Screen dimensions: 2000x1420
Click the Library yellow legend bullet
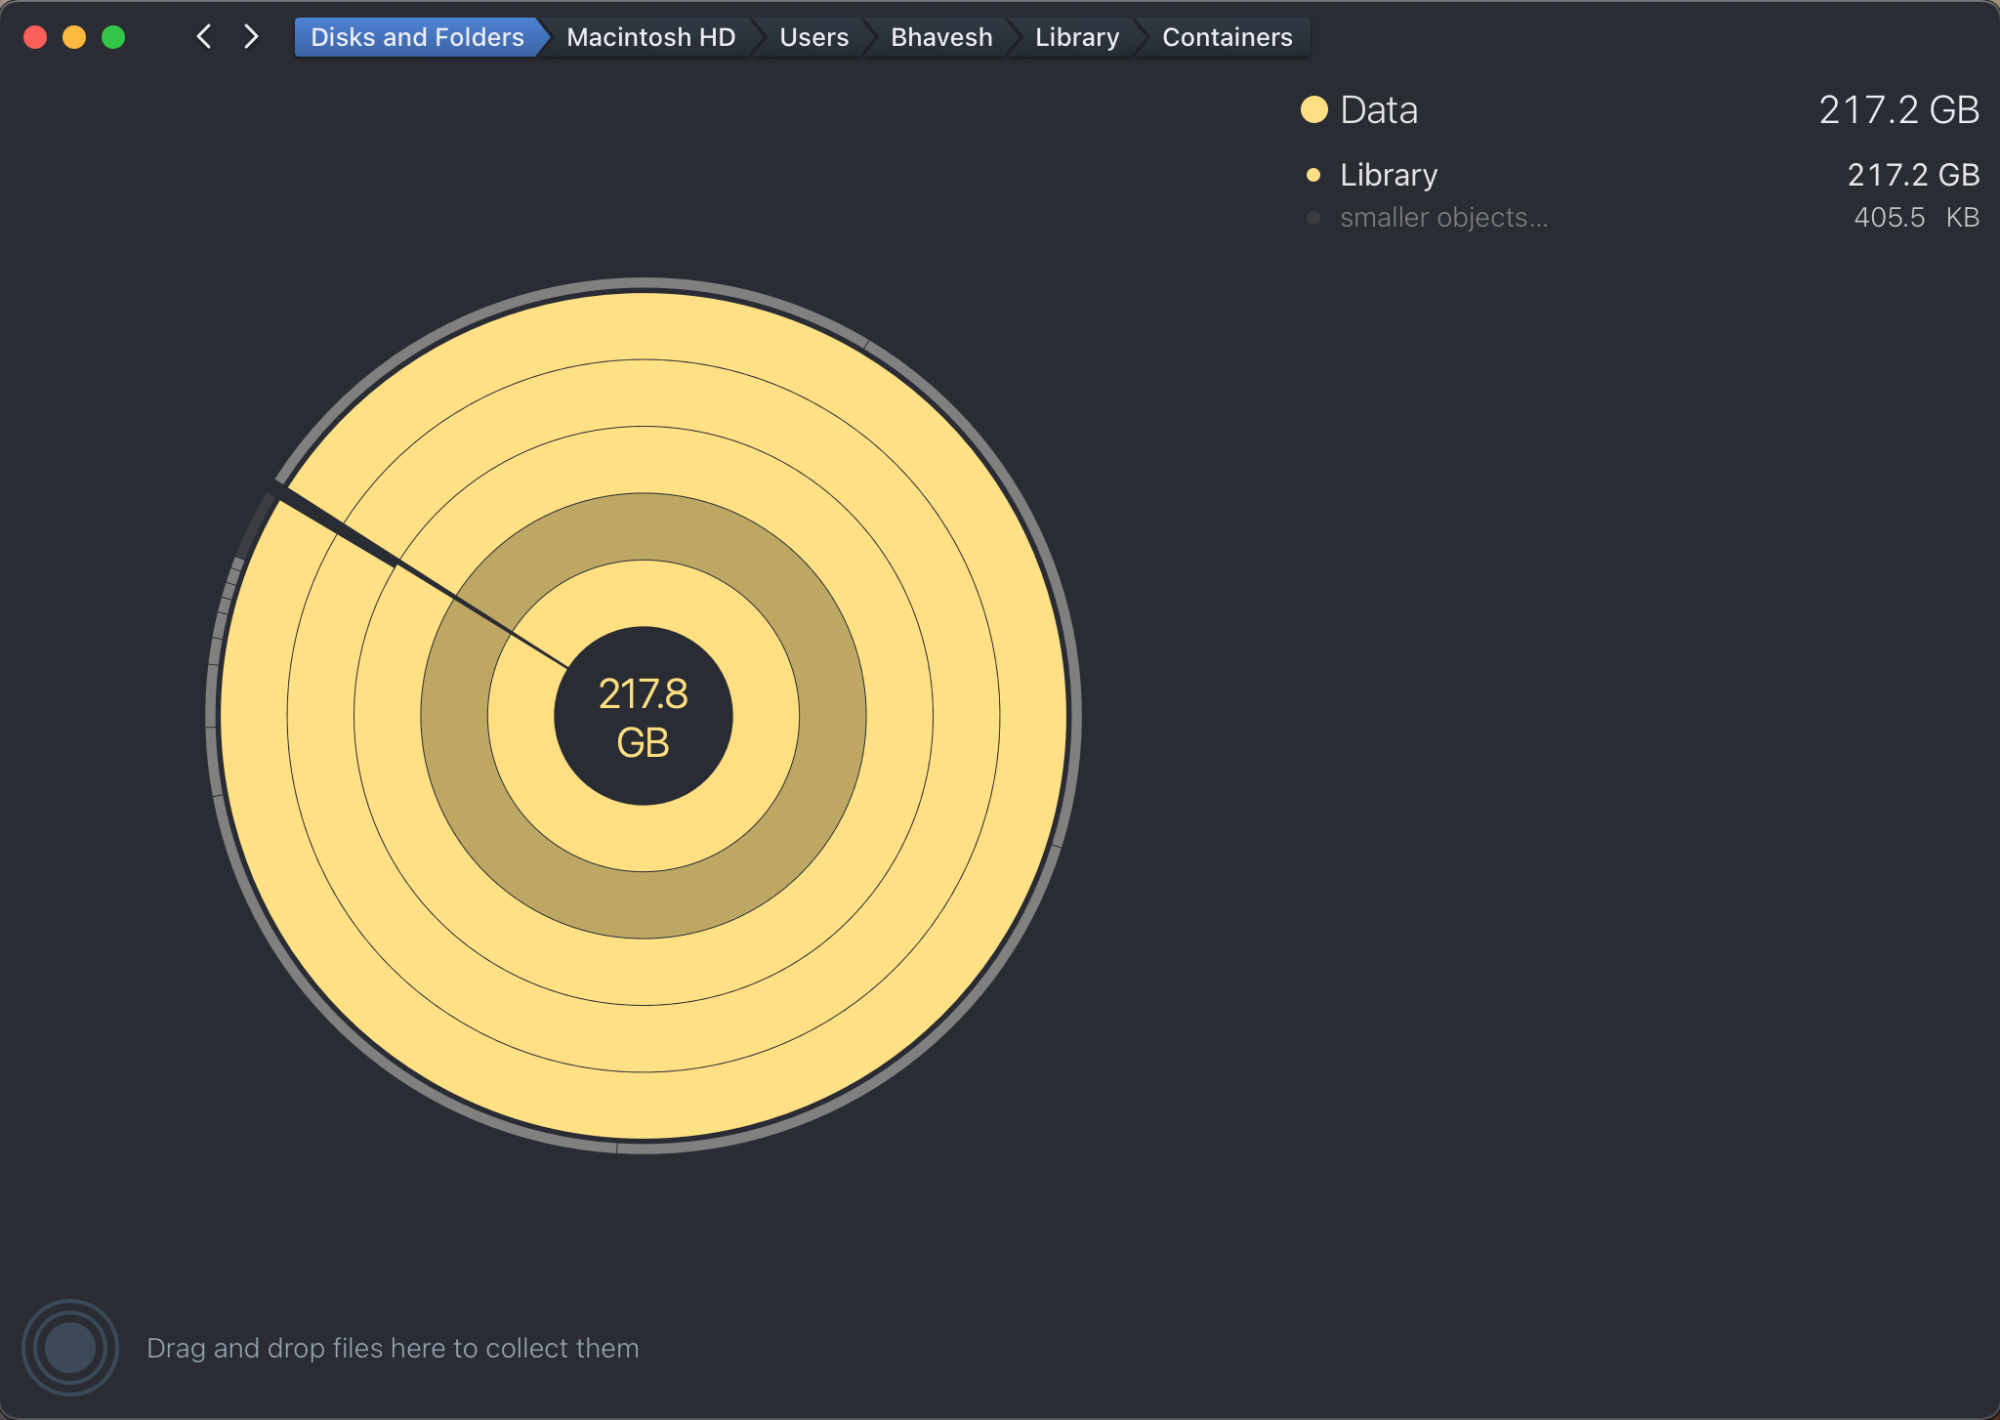(x=1313, y=175)
